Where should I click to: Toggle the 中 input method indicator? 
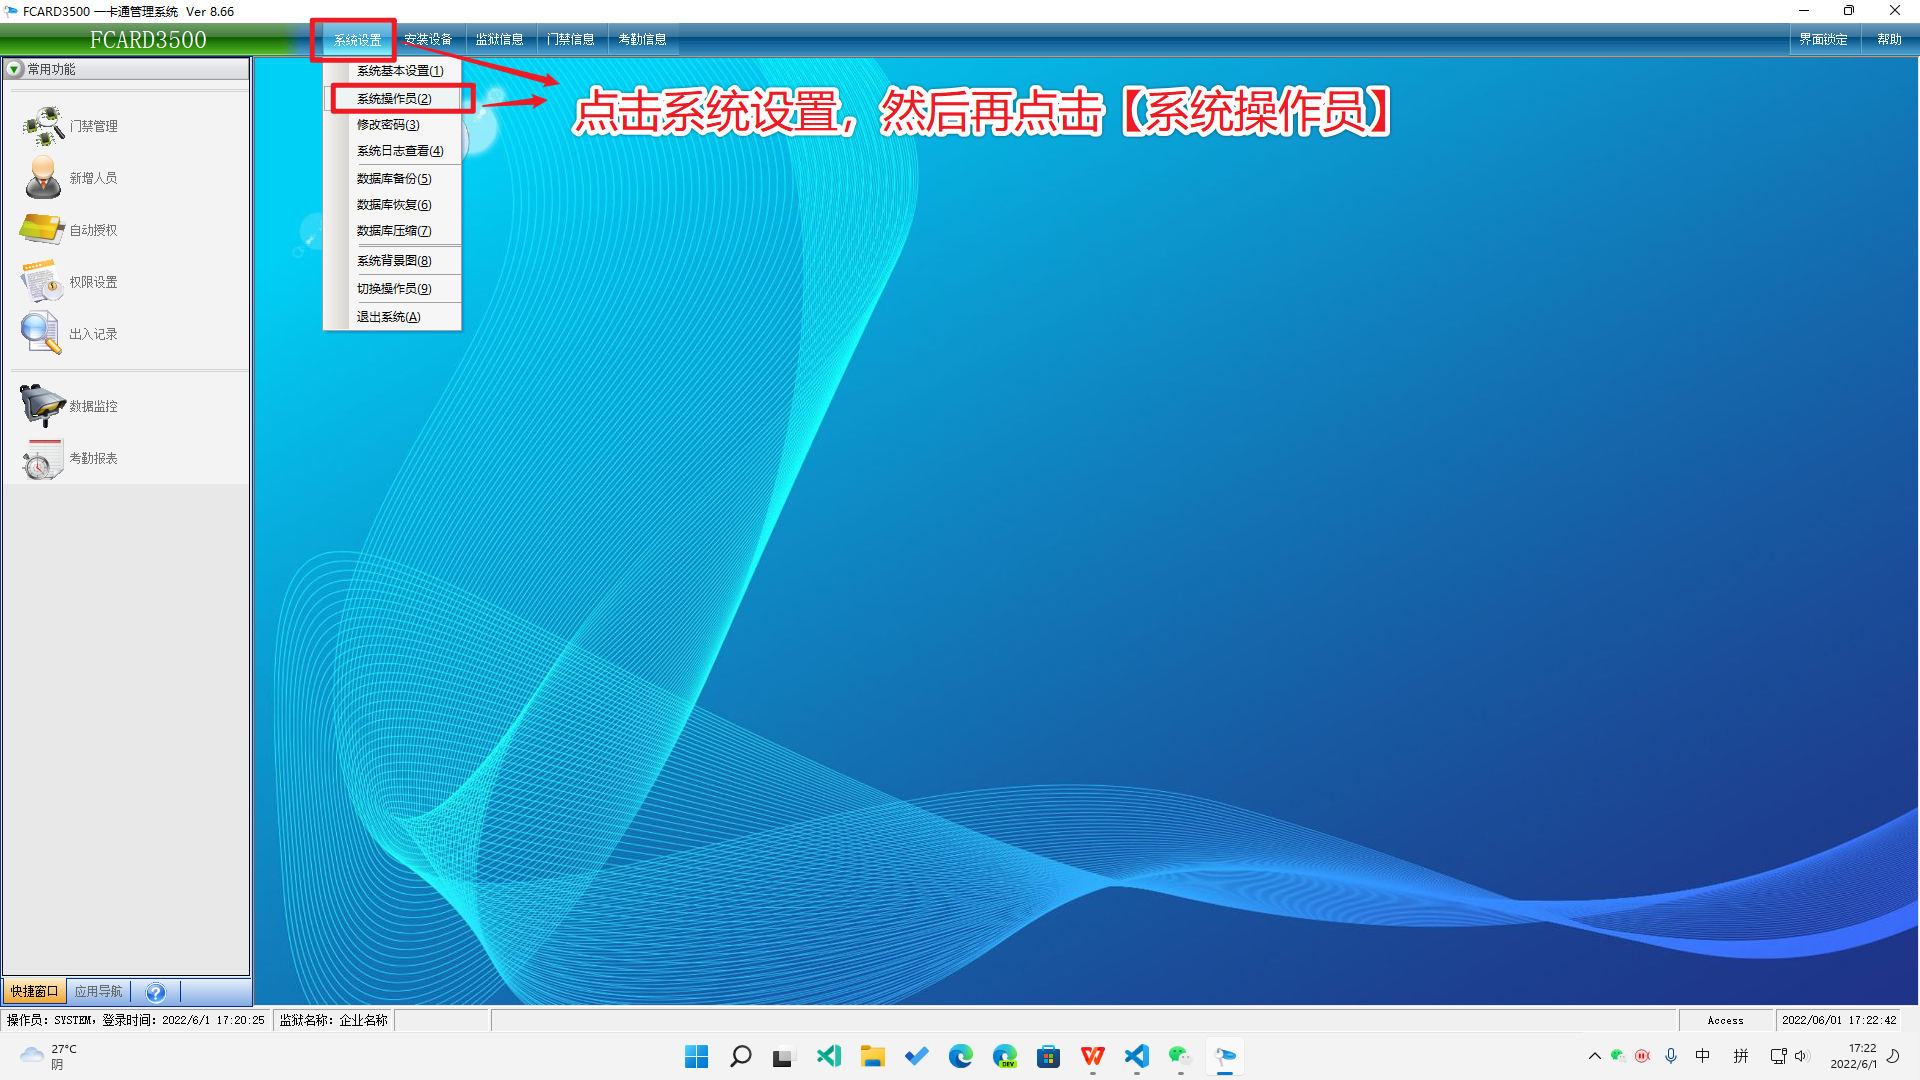(1703, 1056)
